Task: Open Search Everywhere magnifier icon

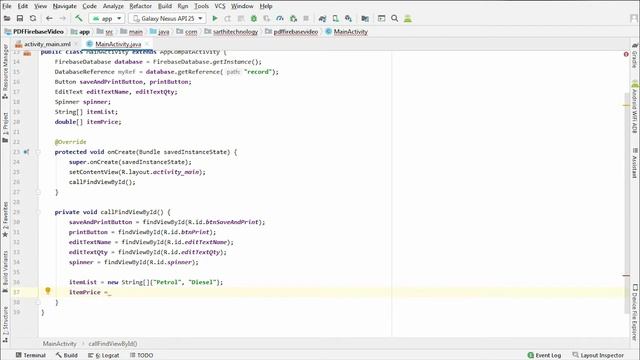Action: tap(395, 18)
